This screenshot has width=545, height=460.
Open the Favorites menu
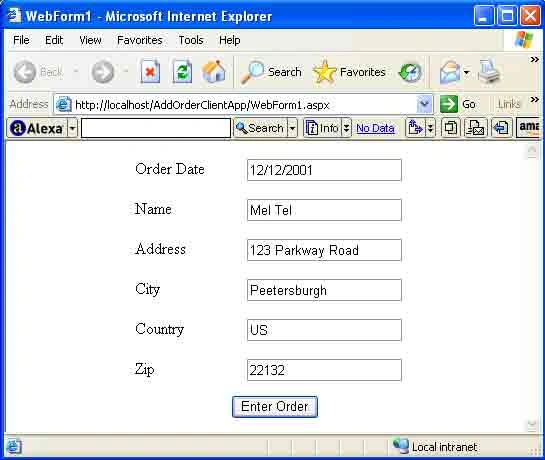(x=140, y=40)
